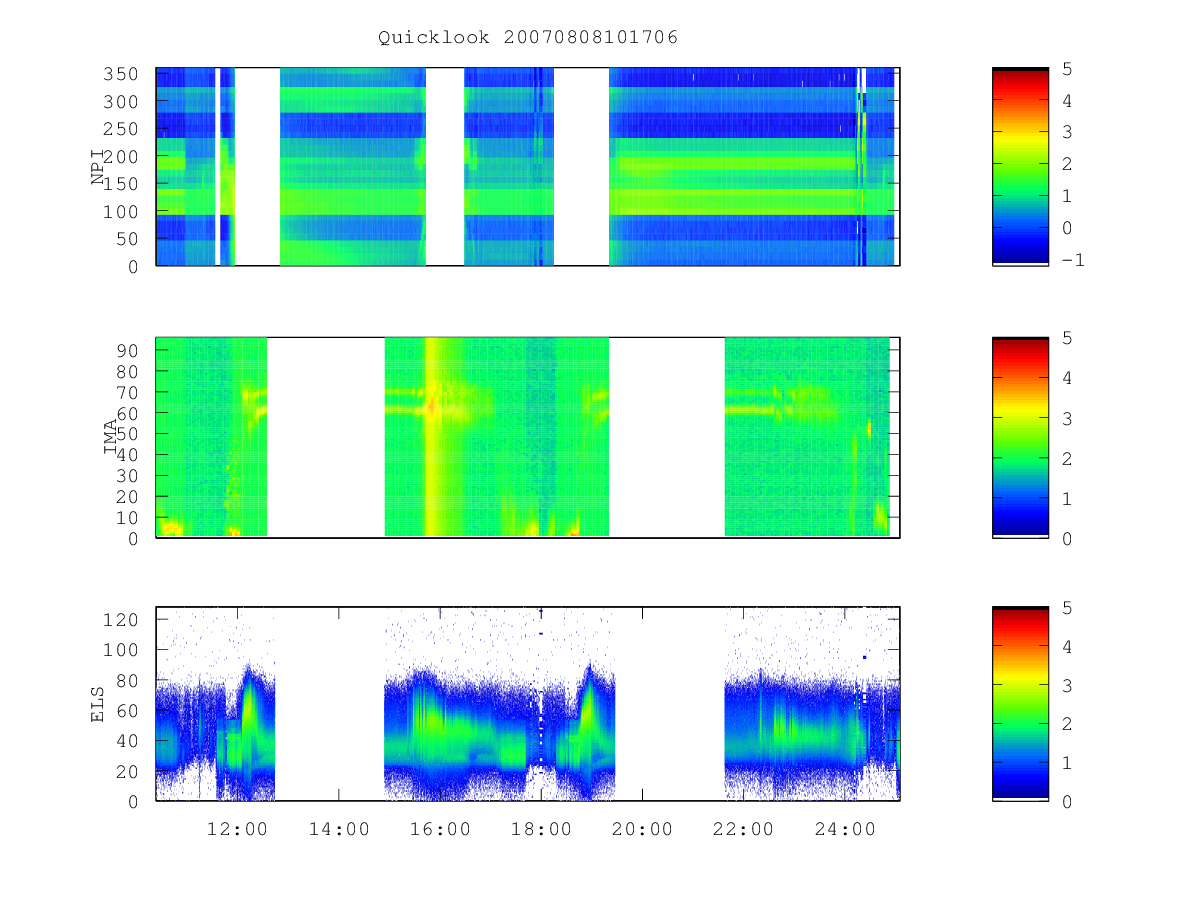1200x900 pixels.
Task: Click the NPI axis label
Action: pyautogui.click(x=98, y=167)
